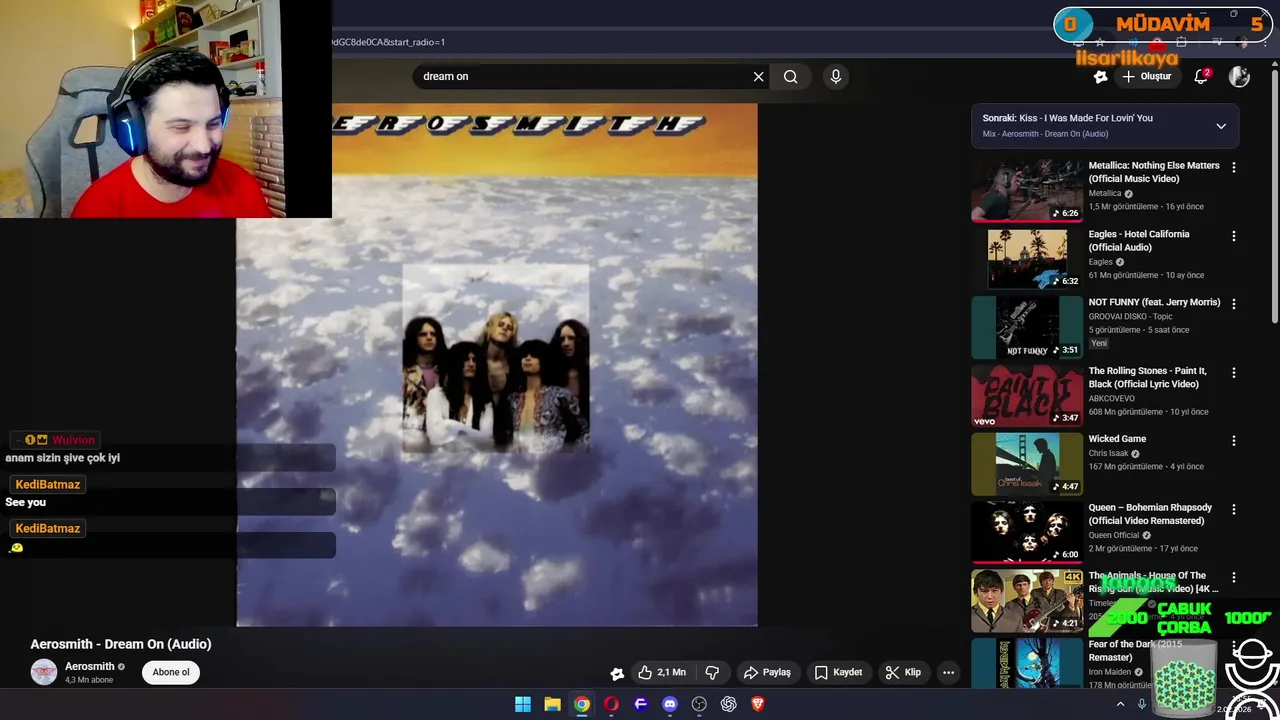Create a clip with Klip

(x=903, y=672)
